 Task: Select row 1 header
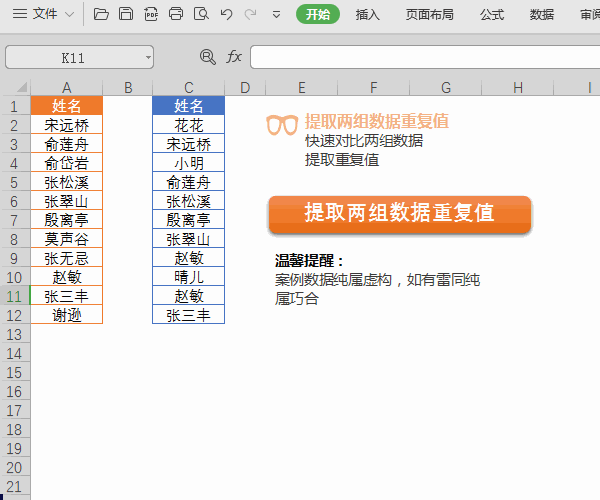[15, 106]
